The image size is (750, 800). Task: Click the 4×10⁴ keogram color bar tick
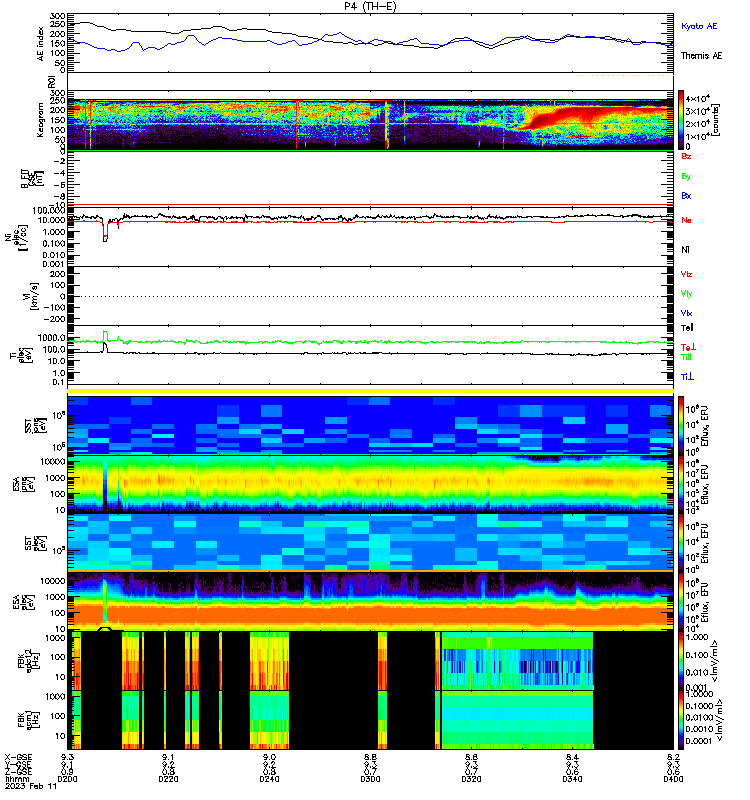[698, 99]
